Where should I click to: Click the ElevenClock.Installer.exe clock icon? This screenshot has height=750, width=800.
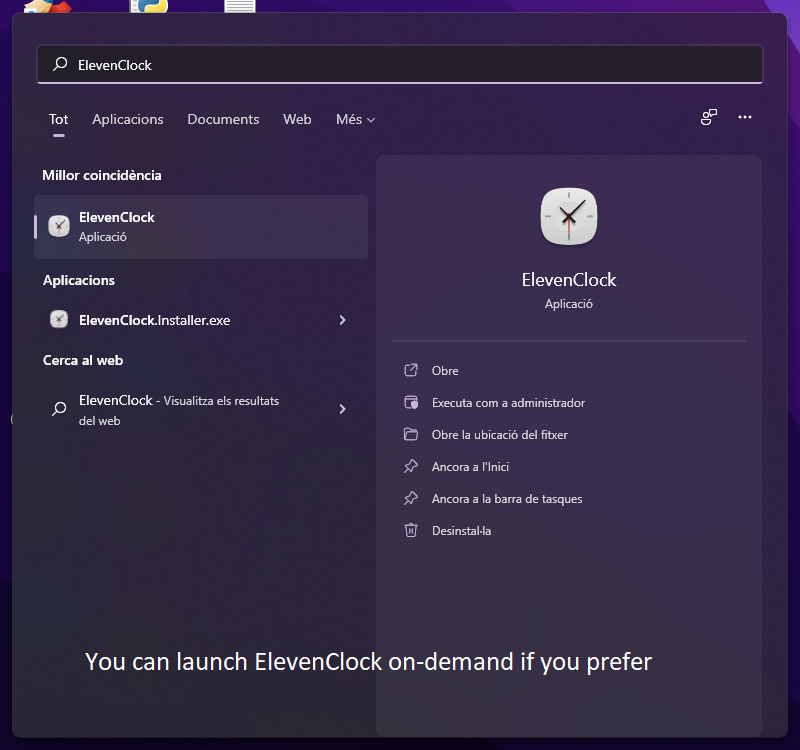point(59,320)
